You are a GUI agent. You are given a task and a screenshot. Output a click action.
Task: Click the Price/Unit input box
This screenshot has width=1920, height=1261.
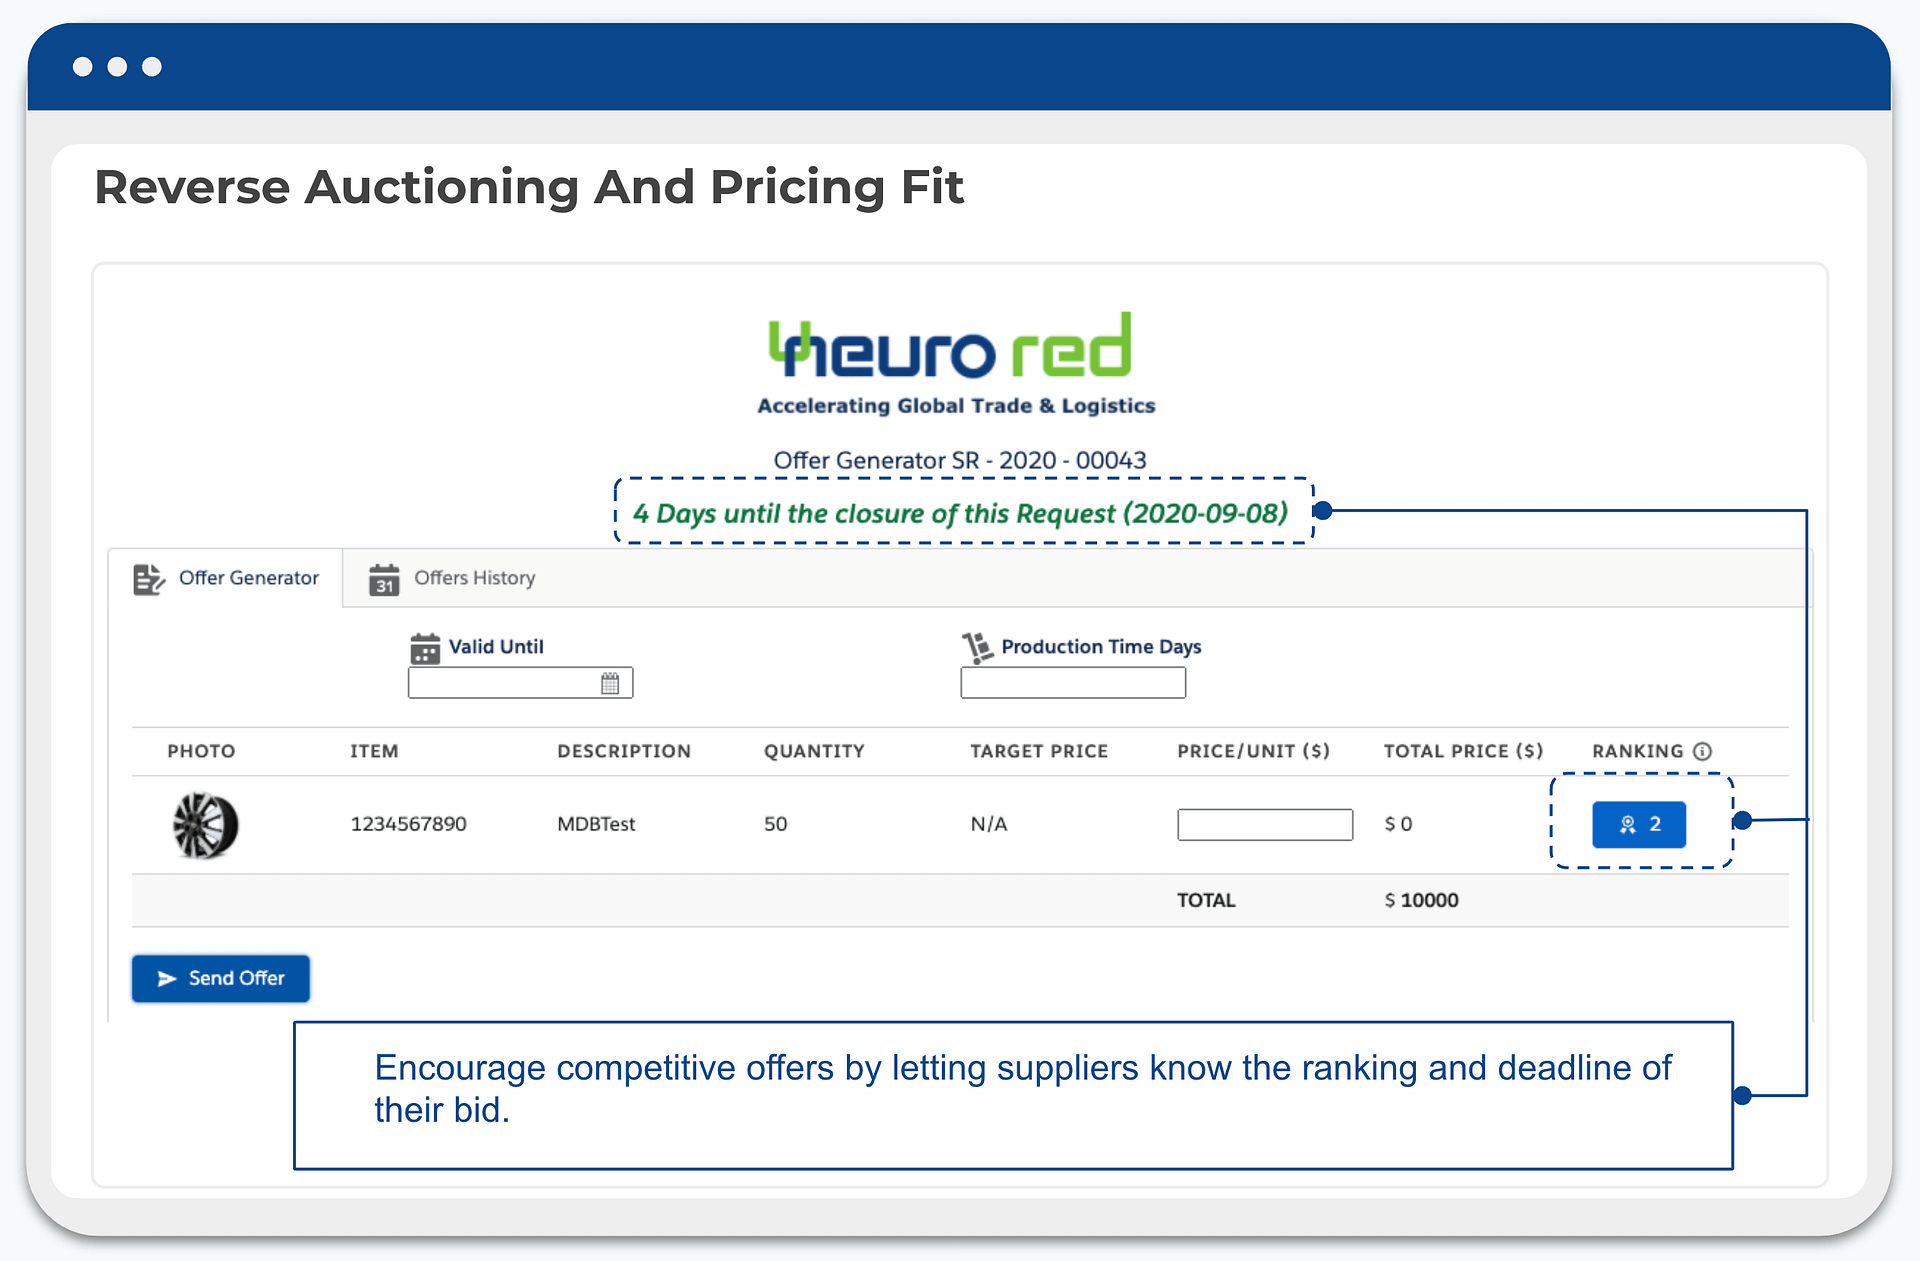(x=1265, y=825)
